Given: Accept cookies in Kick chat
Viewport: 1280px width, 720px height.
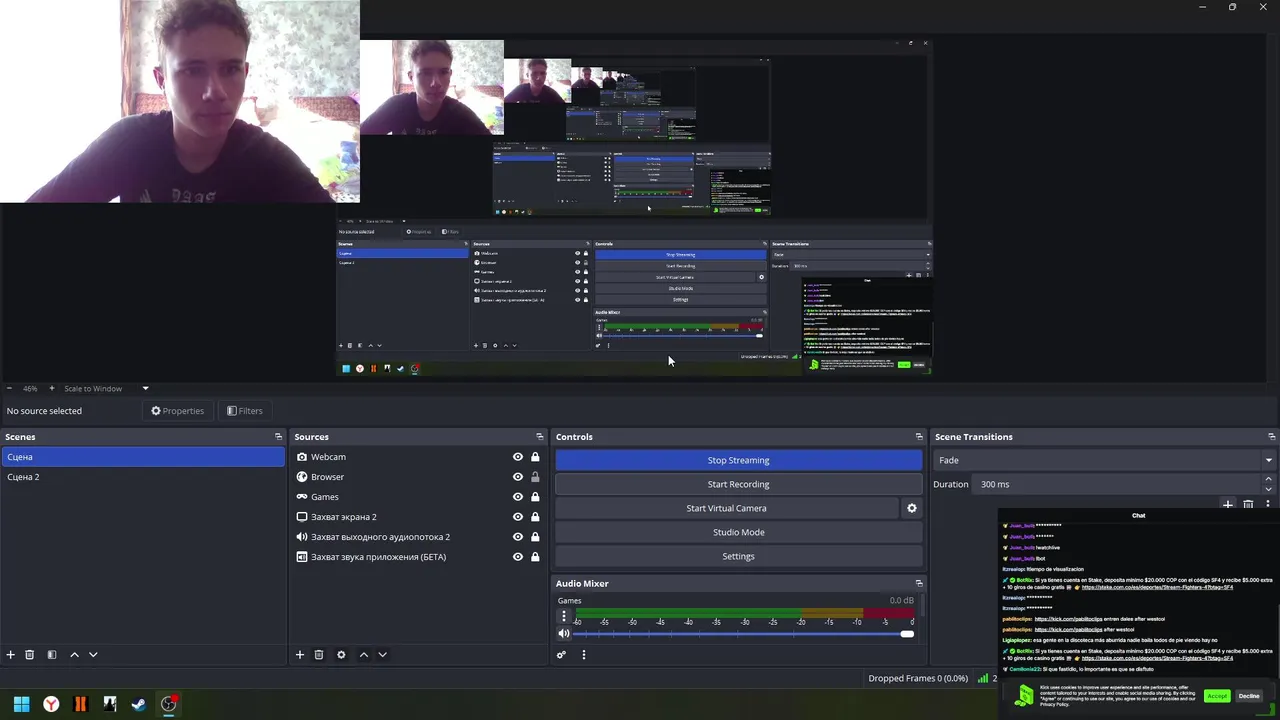Looking at the screenshot, I should 1217,696.
